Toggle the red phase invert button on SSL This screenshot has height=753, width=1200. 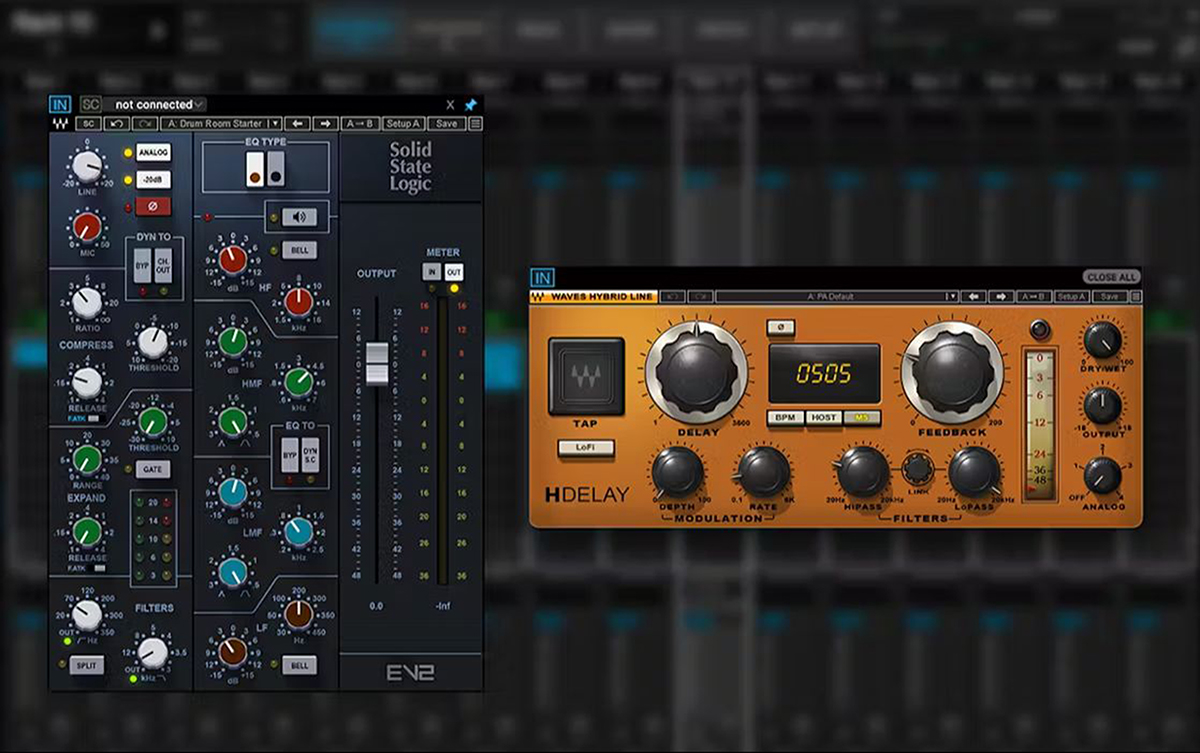click(x=153, y=206)
